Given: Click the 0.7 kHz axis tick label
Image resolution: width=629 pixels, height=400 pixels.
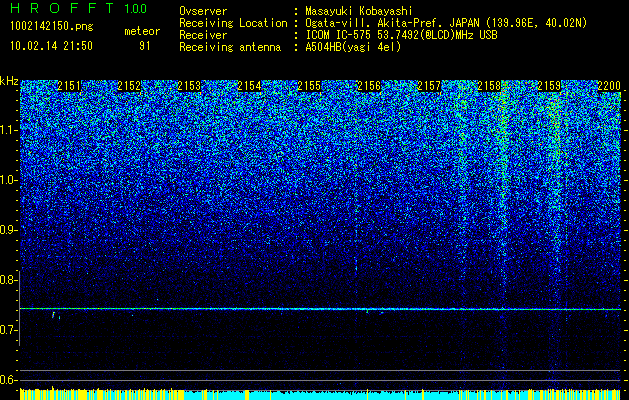Looking at the screenshot, I should 9,330.
